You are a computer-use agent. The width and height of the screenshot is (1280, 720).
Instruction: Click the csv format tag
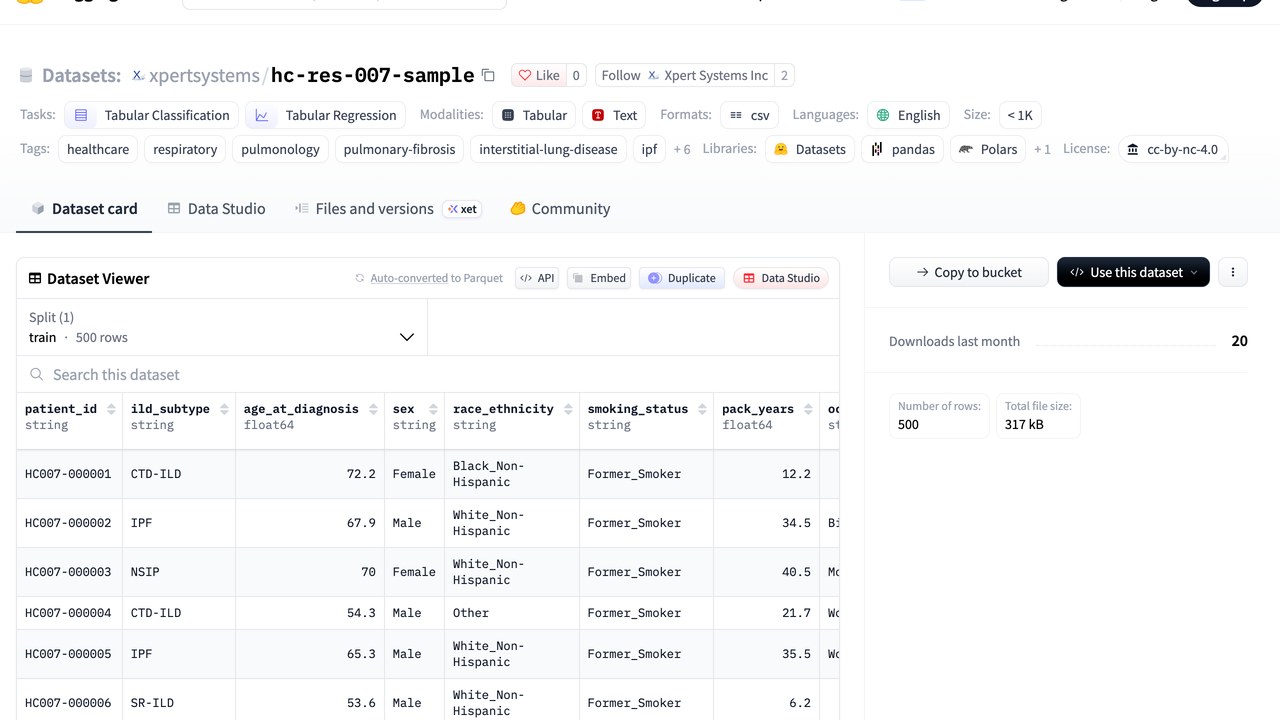point(749,115)
